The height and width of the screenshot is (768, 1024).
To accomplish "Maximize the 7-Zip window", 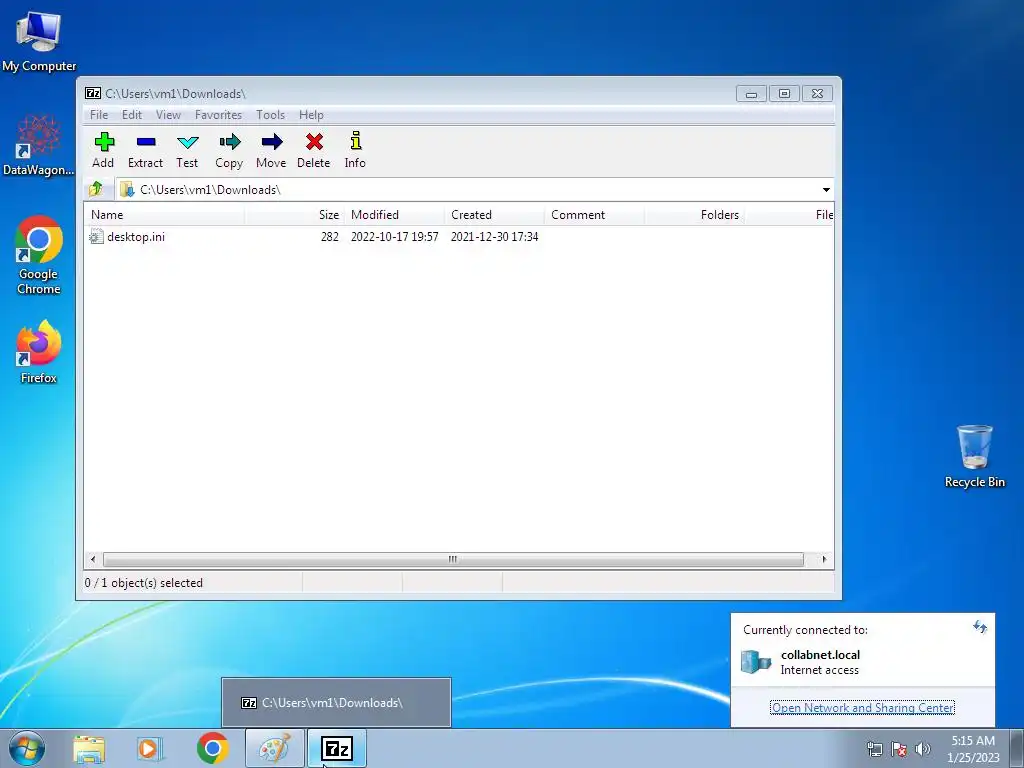I will pos(784,93).
